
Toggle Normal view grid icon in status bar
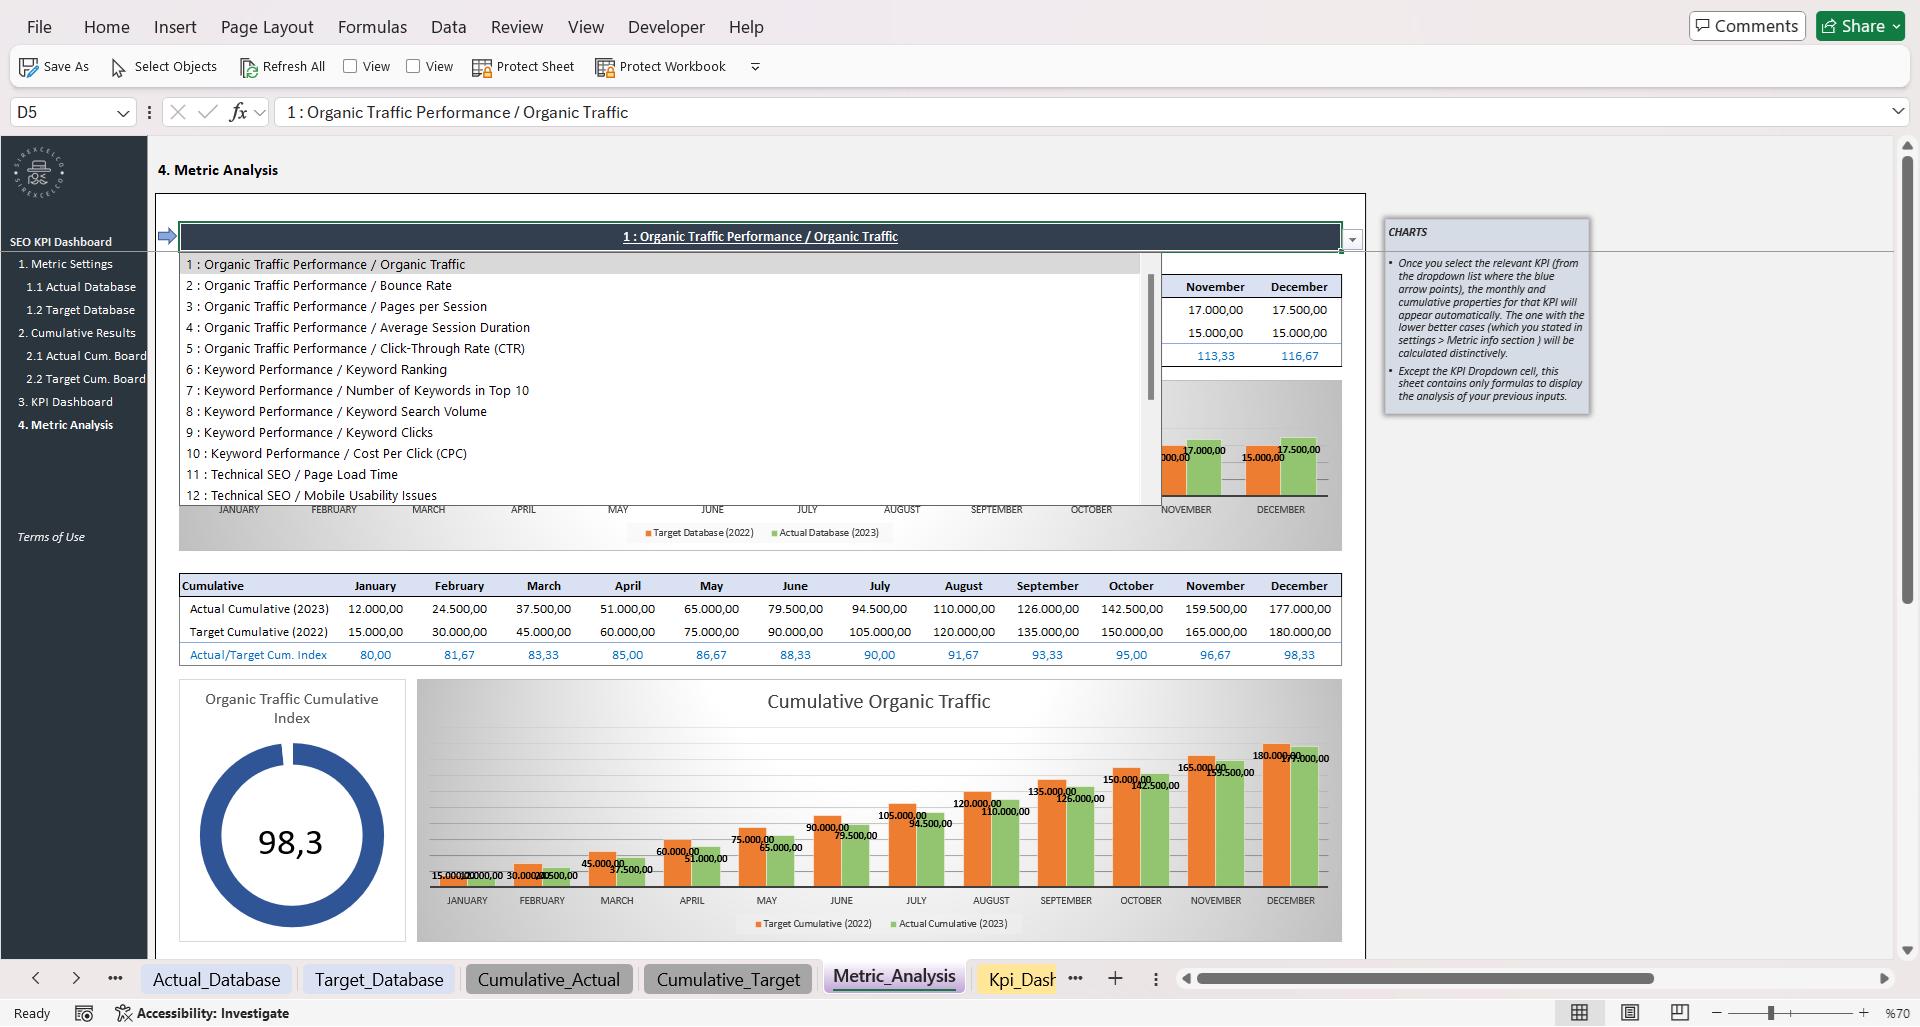1580,1012
